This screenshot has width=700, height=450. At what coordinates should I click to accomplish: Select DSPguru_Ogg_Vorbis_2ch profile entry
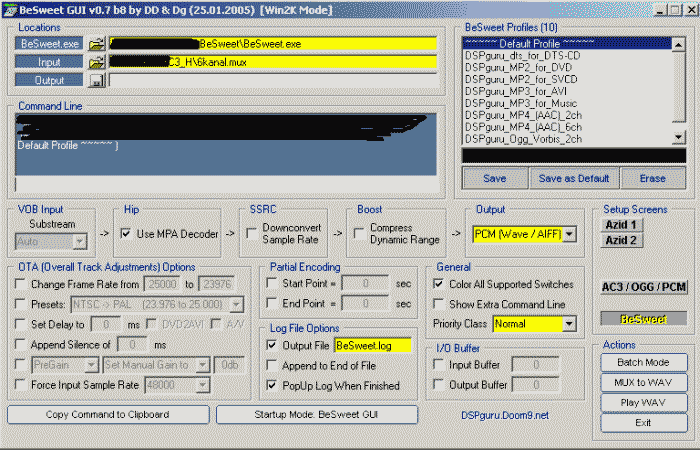(523, 140)
